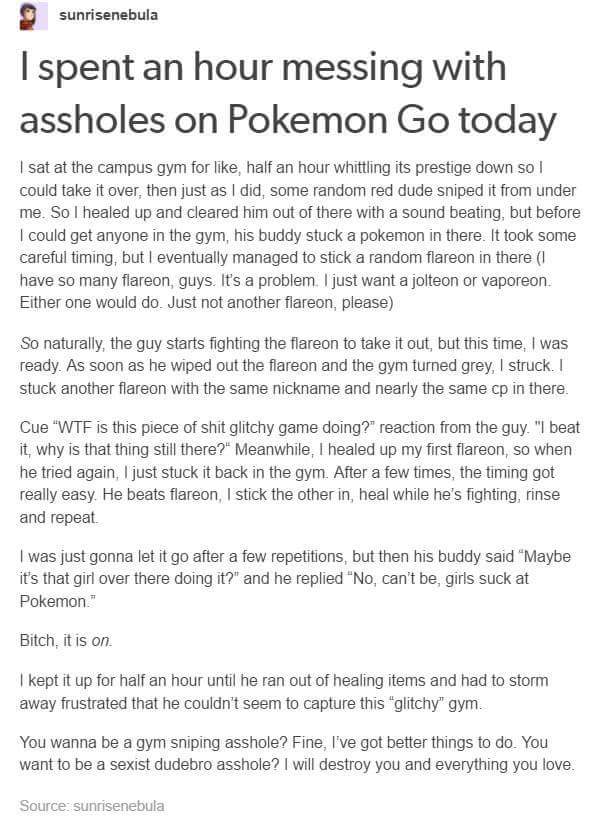Click sunrisenebula's avatar picture
Image resolution: width=604 pixels, height=828 pixels.
tap(33, 18)
